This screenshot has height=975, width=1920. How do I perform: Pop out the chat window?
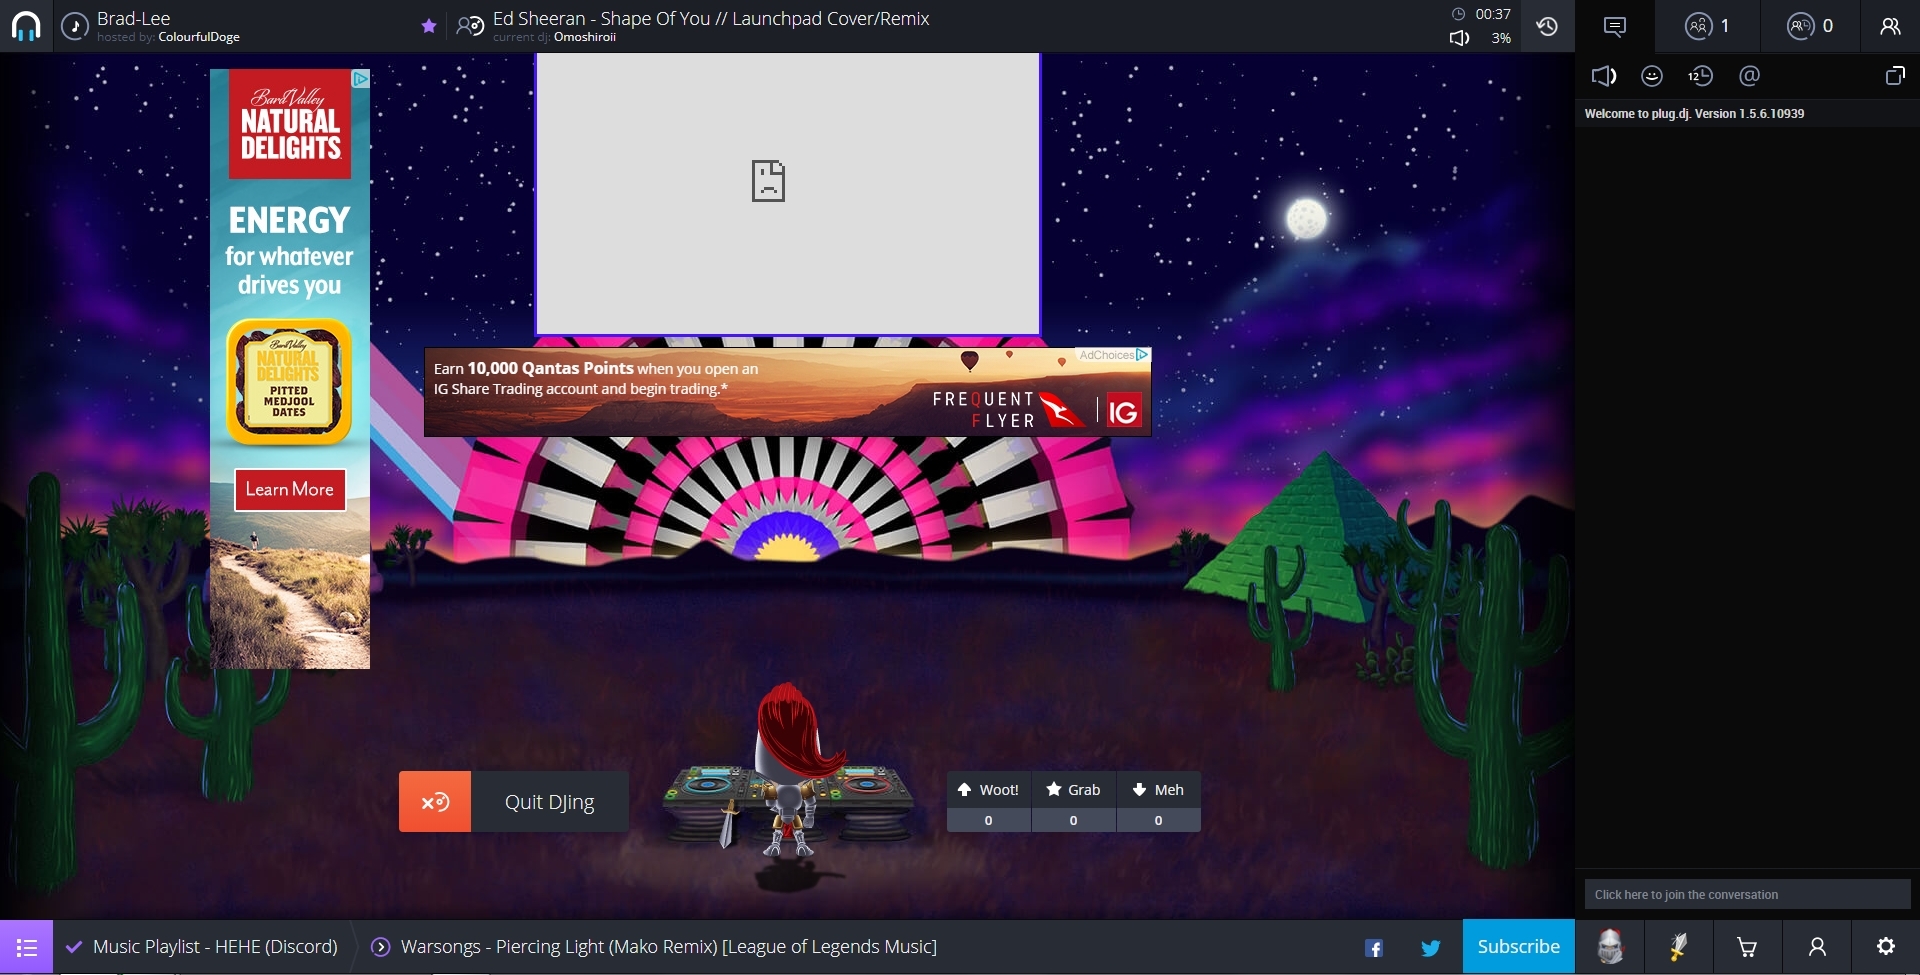[1895, 76]
